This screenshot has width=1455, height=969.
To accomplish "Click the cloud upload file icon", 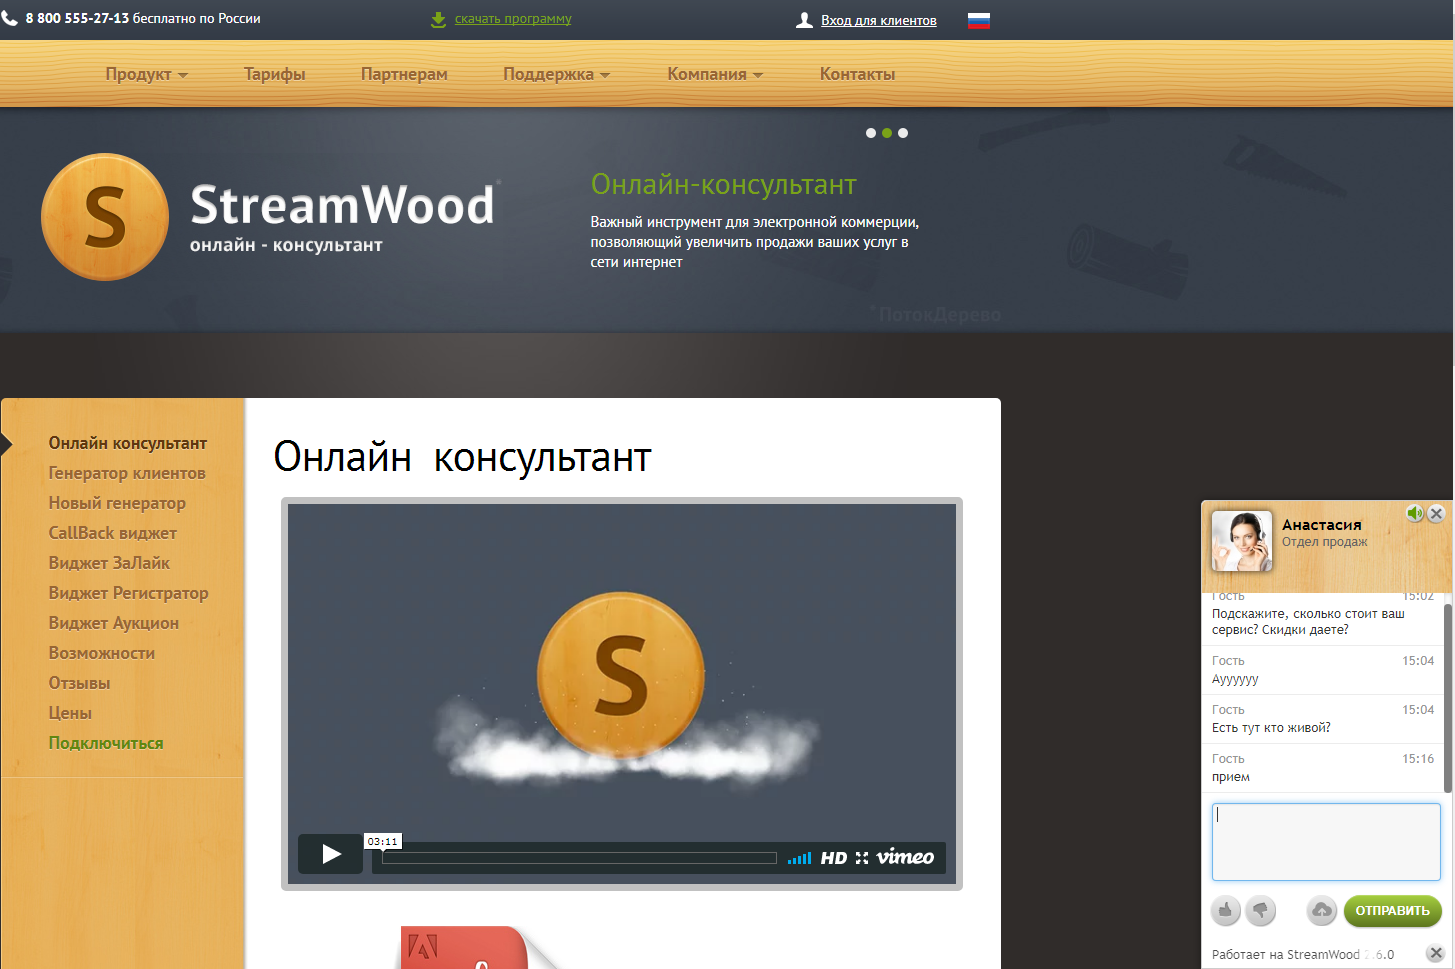I will [x=1322, y=910].
